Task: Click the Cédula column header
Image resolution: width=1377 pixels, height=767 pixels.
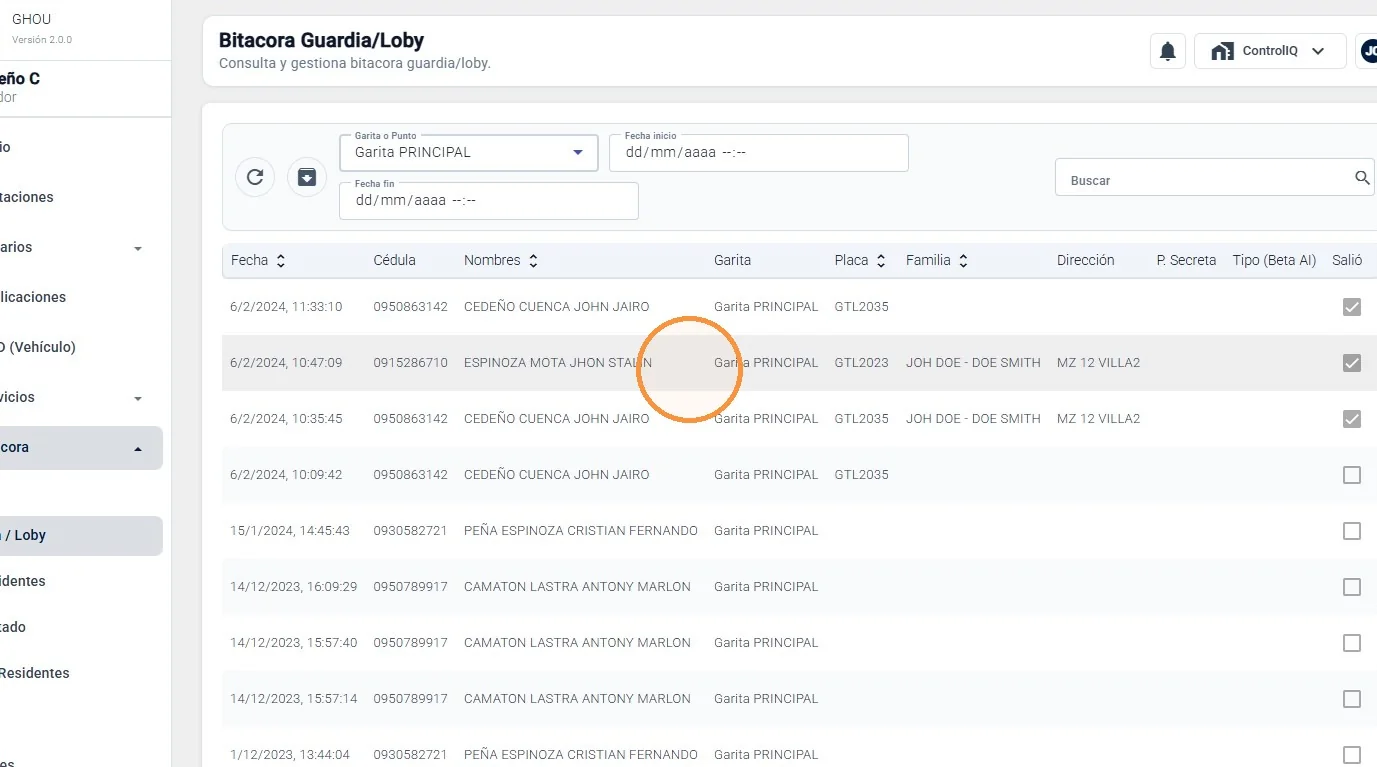Action: click(394, 260)
